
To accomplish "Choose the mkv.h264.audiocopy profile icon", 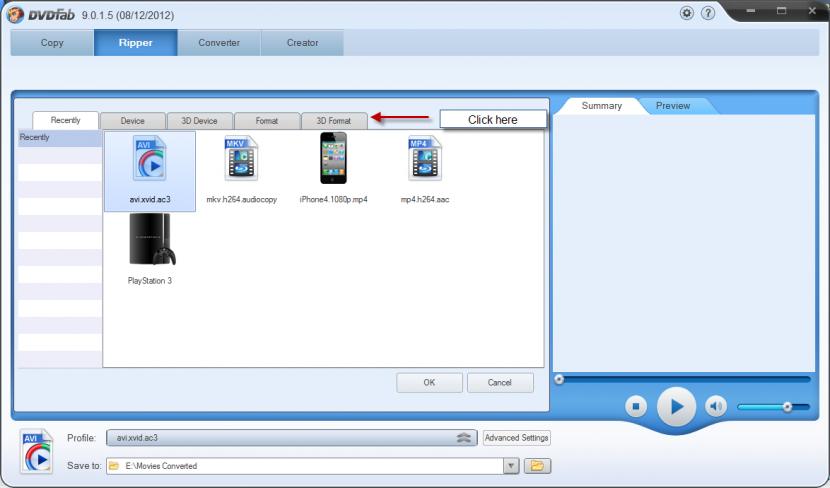I will tap(241, 158).
